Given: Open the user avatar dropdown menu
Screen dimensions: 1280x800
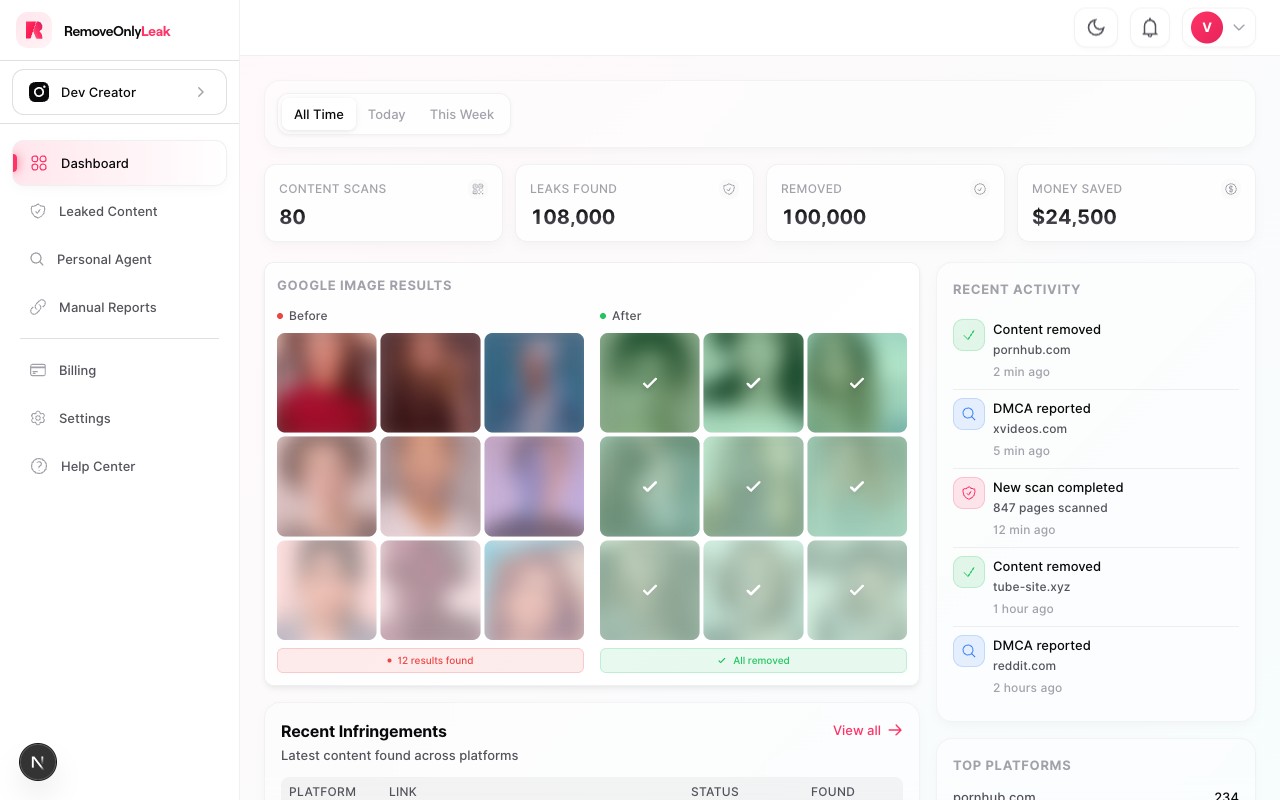Looking at the screenshot, I should (1207, 28).
